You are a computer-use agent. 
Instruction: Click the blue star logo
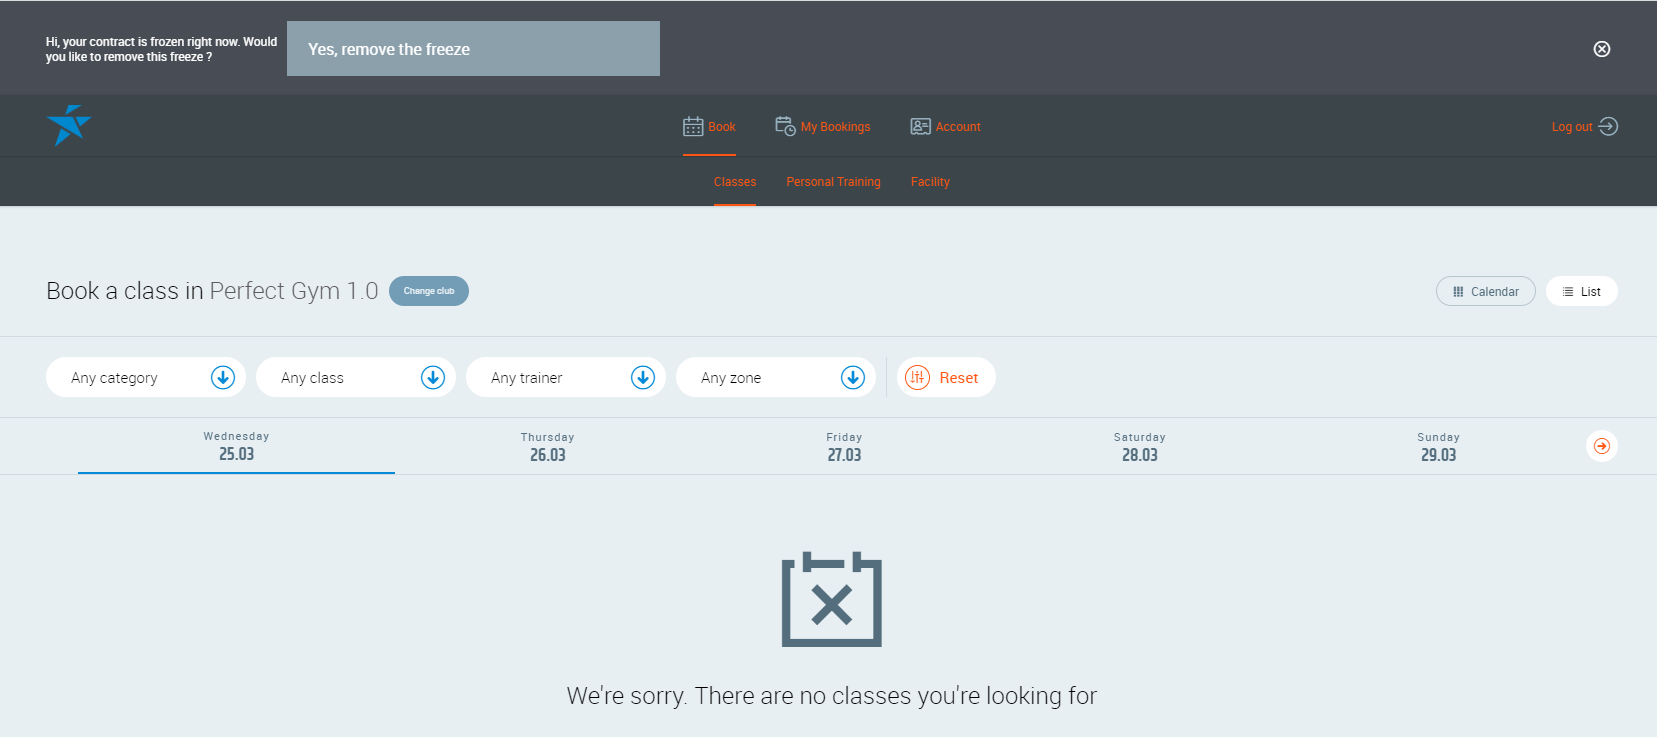point(68,126)
